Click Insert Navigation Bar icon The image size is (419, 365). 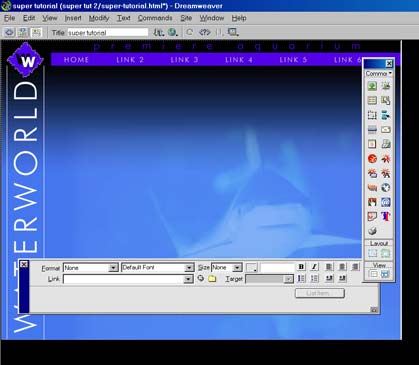(386, 115)
